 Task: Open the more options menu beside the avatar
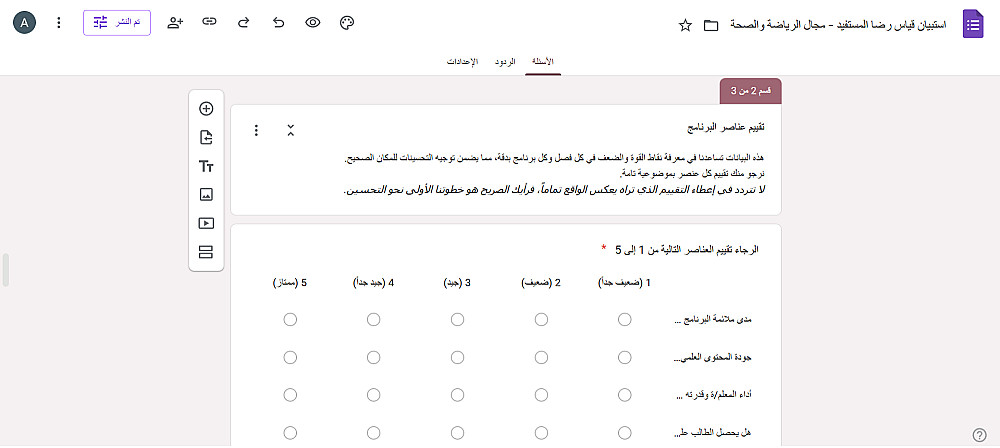click(x=58, y=22)
